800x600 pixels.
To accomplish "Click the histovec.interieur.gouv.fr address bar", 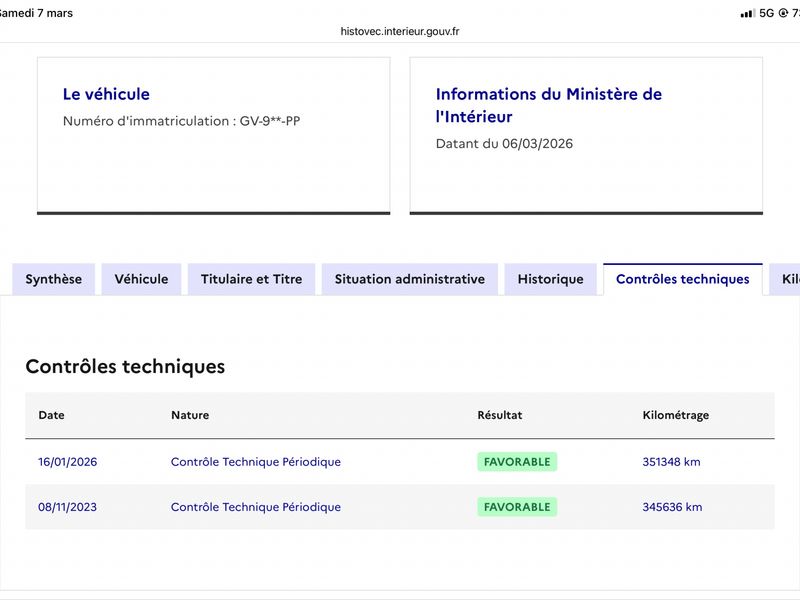I will coord(400,31).
